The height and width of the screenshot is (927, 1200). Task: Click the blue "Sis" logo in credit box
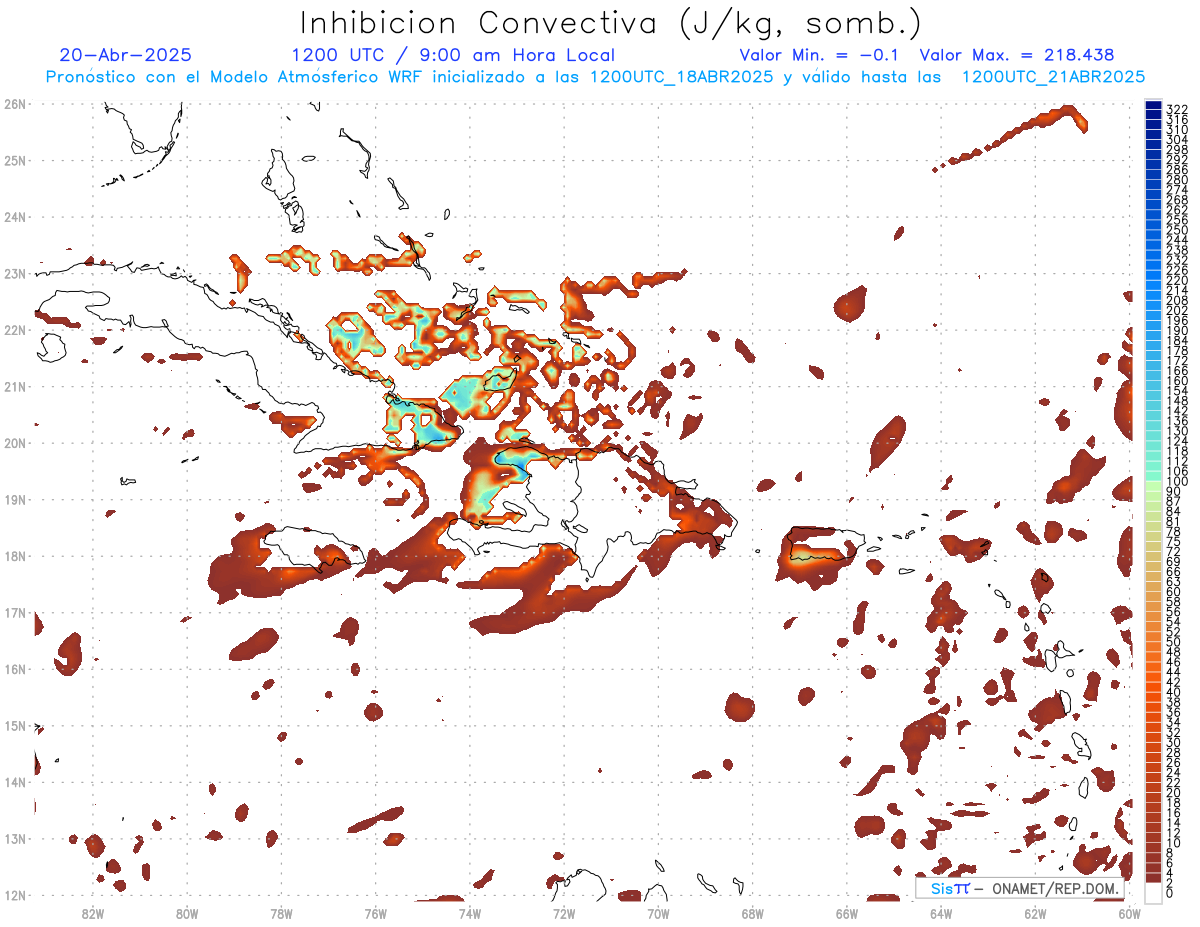[942, 888]
